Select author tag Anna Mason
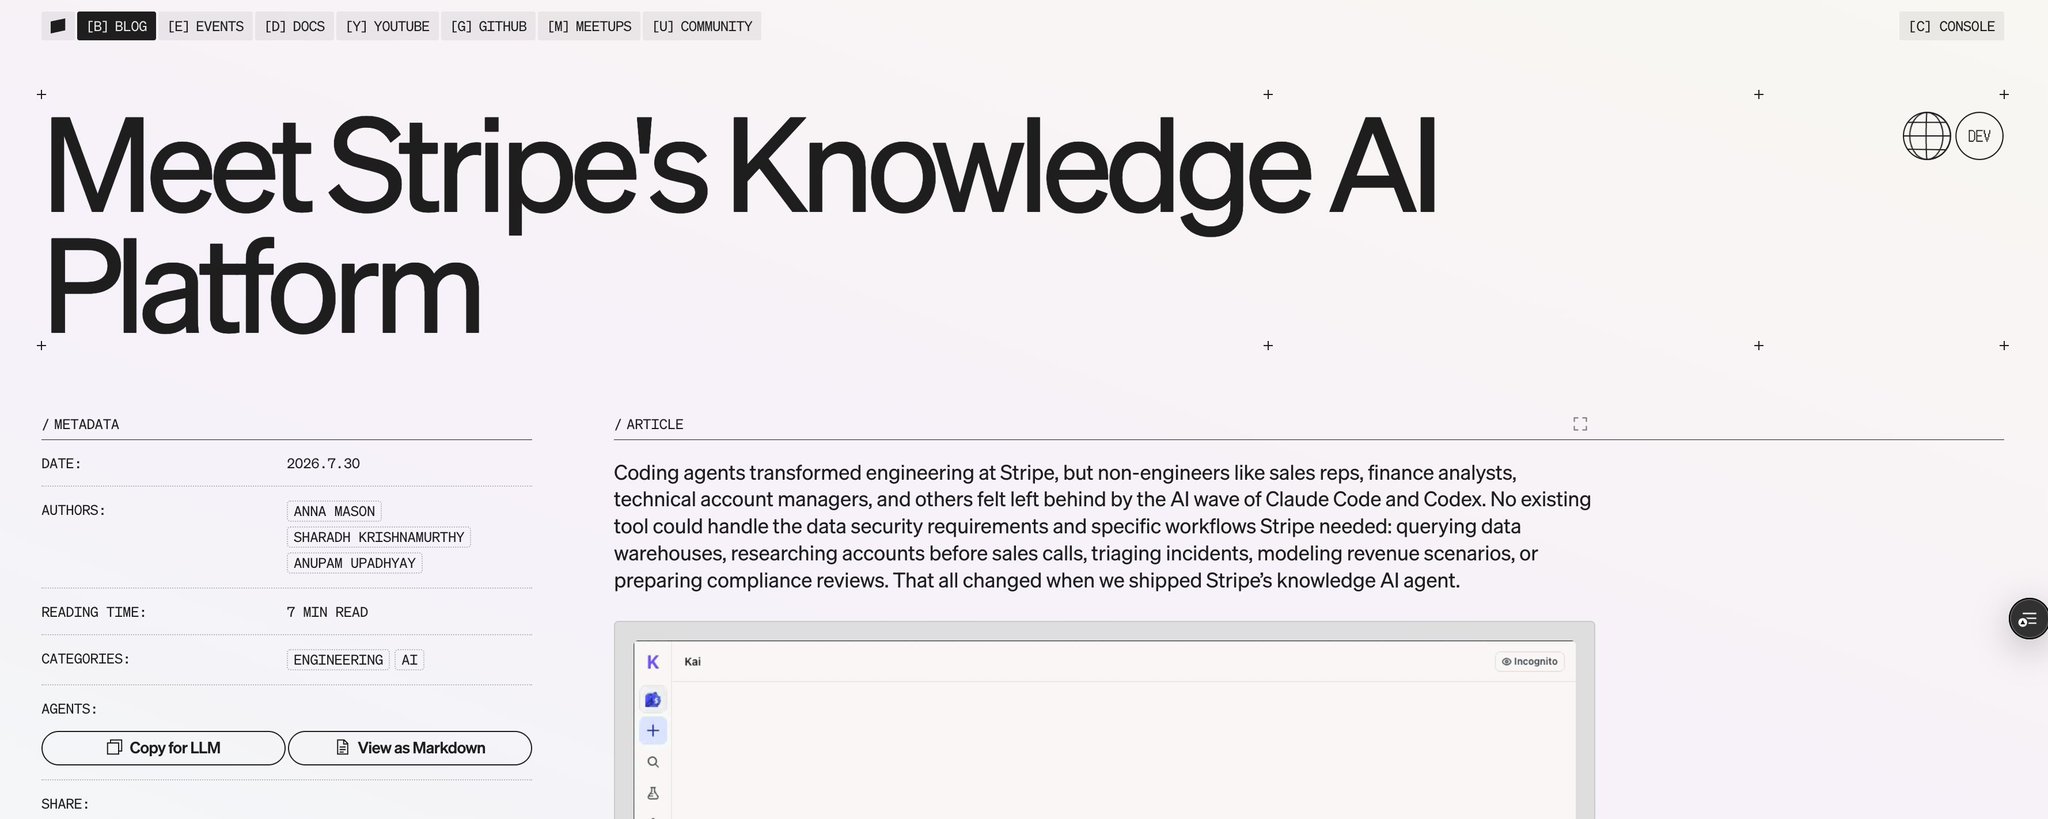The width and height of the screenshot is (2048, 819). [x=334, y=511]
